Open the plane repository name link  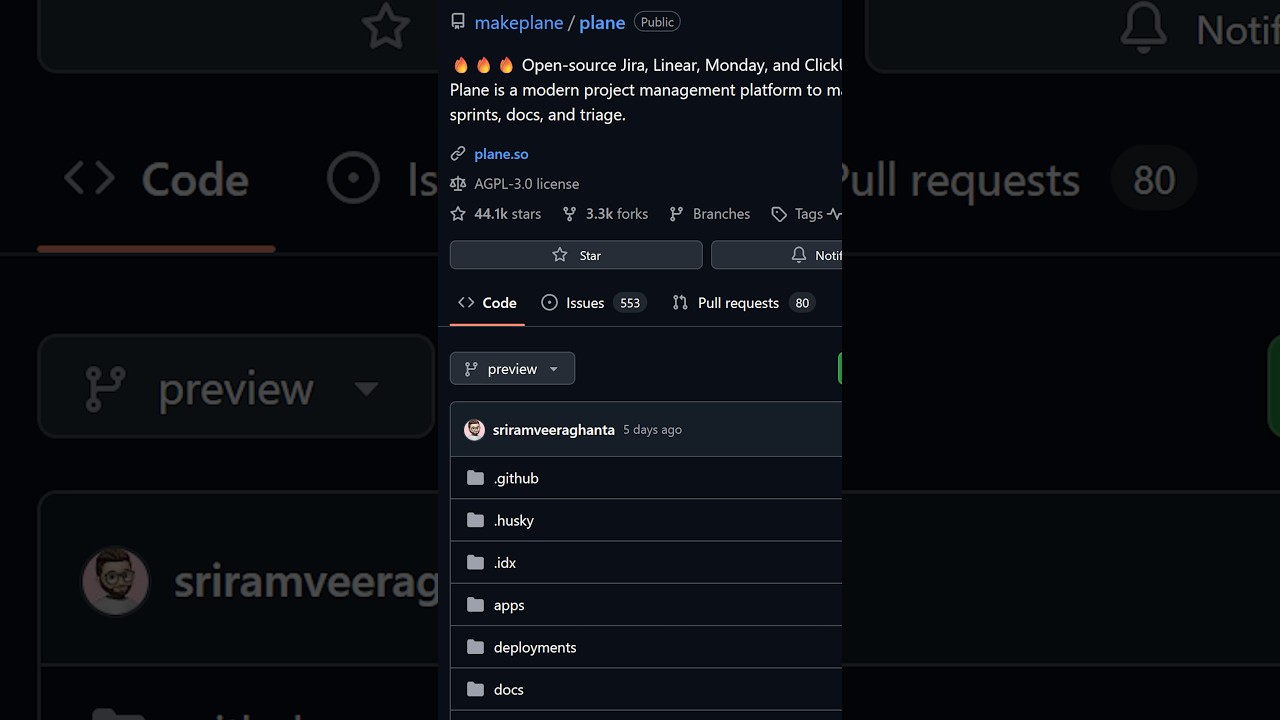(x=602, y=22)
